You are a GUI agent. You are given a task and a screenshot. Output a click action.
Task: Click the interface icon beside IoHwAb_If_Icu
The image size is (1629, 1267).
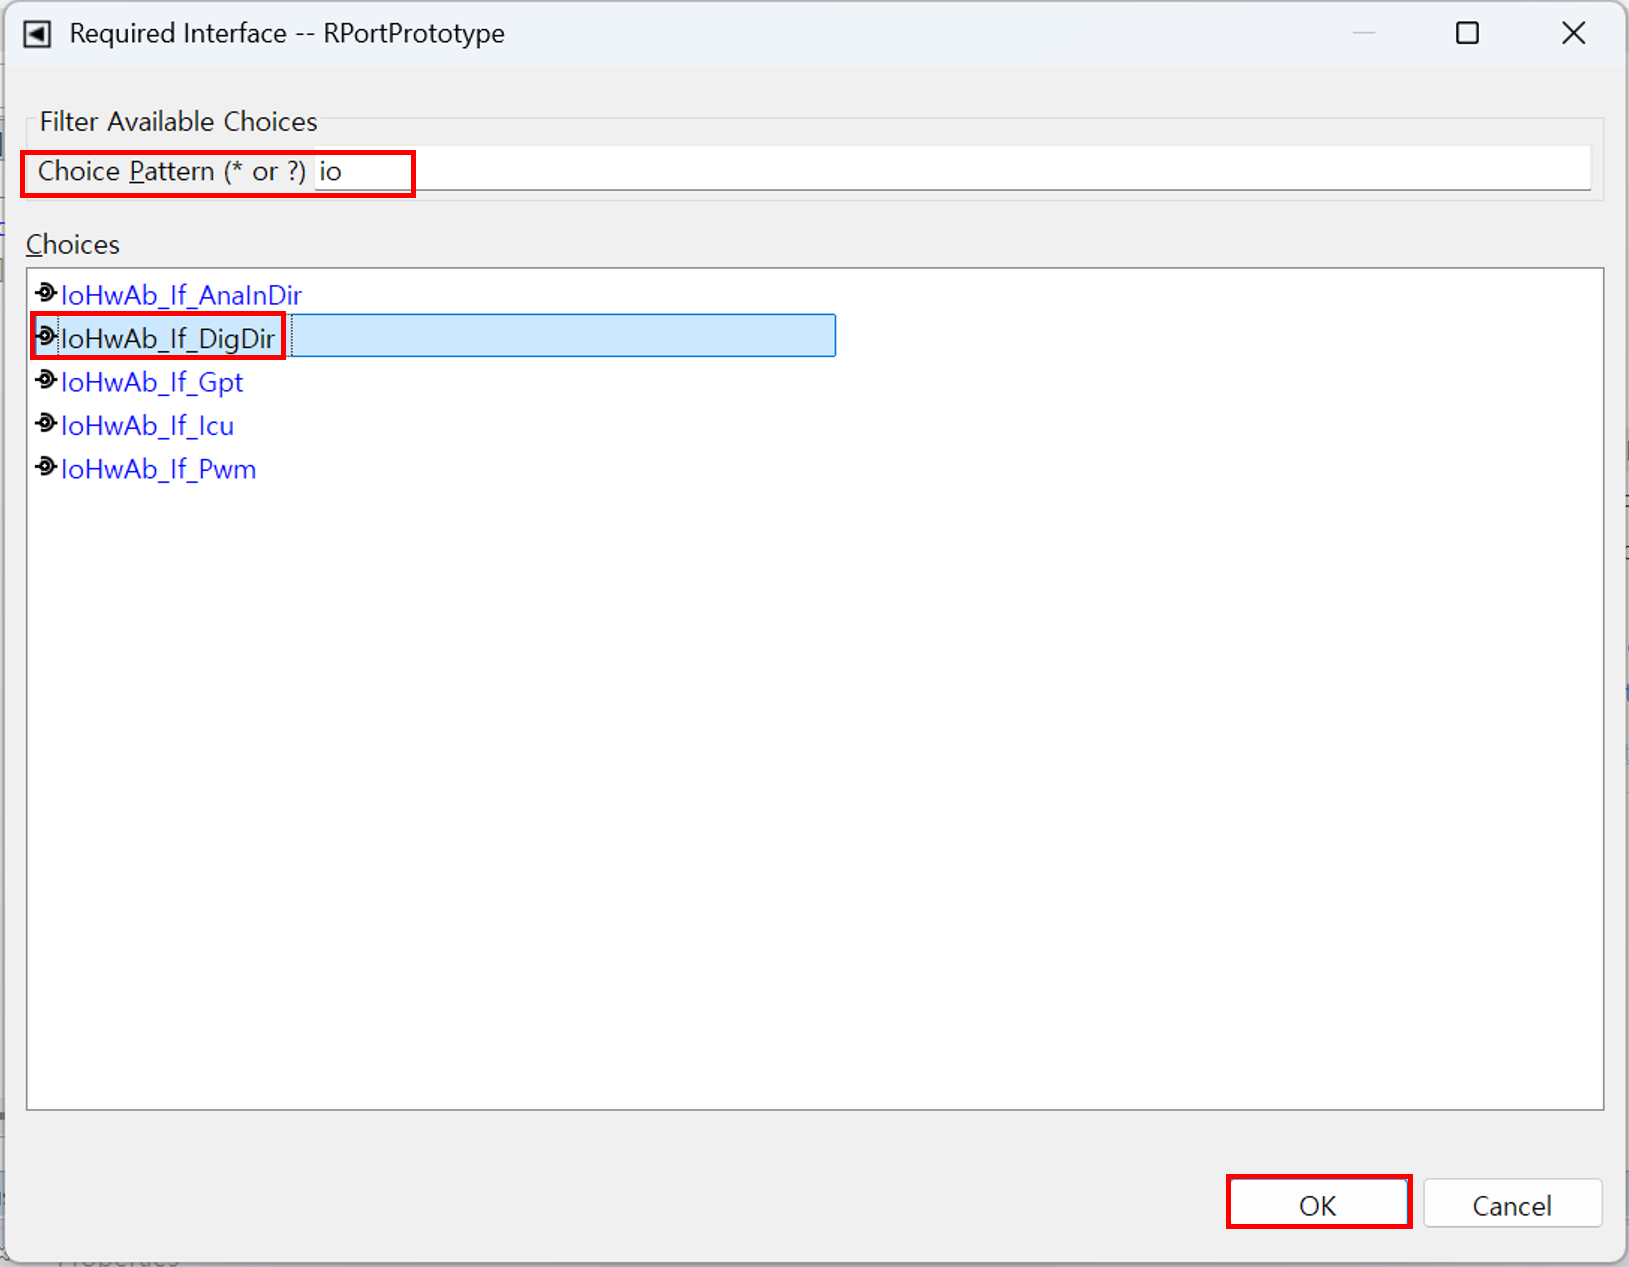tap(45, 424)
